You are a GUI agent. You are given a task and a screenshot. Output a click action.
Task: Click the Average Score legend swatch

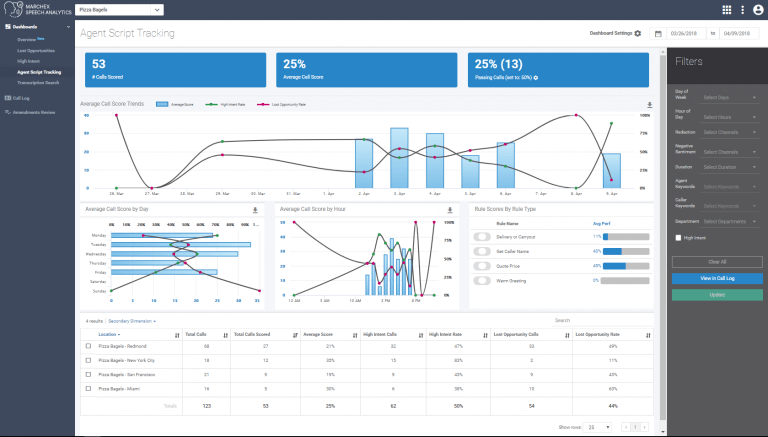(162, 104)
